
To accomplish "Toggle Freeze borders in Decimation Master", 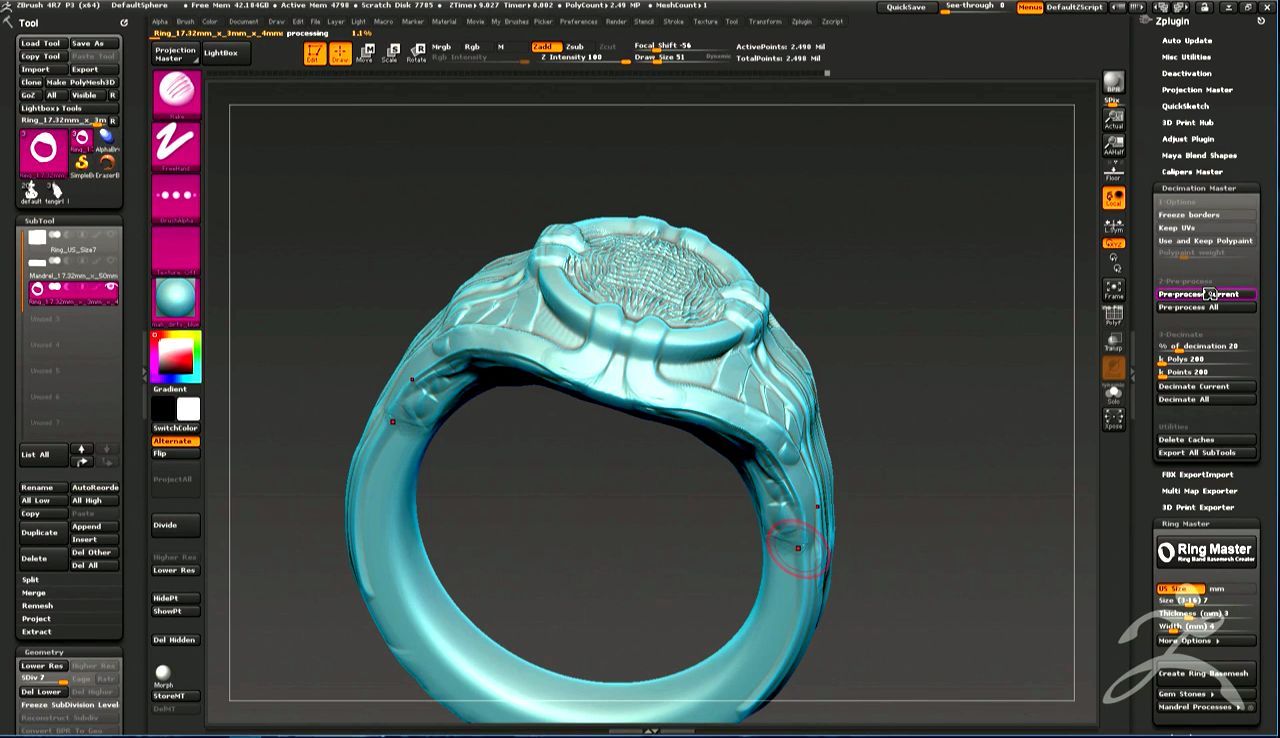I will (x=1203, y=214).
